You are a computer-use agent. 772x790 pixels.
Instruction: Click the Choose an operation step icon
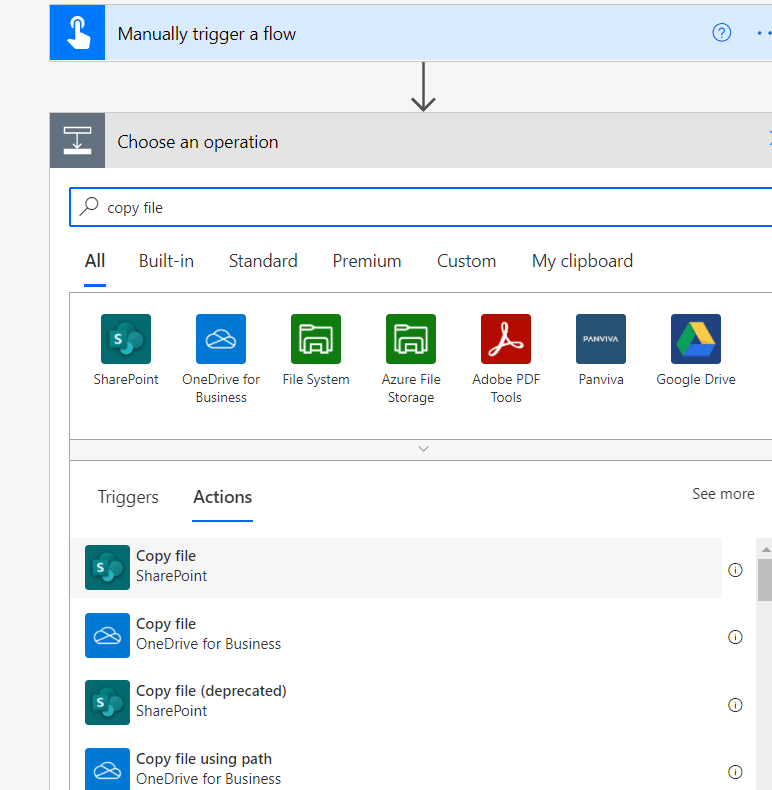click(x=78, y=141)
